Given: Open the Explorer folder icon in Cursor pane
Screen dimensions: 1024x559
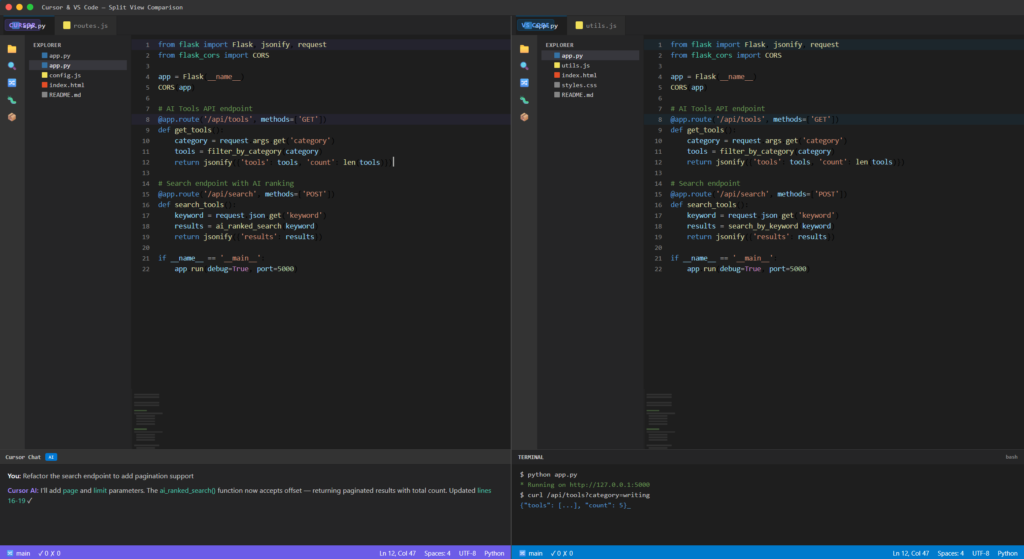Looking at the screenshot, I should click(12, 49).
